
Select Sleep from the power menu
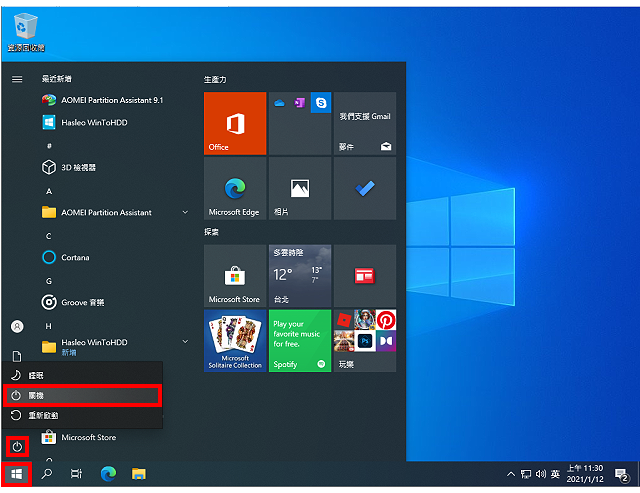coord(82,375)
